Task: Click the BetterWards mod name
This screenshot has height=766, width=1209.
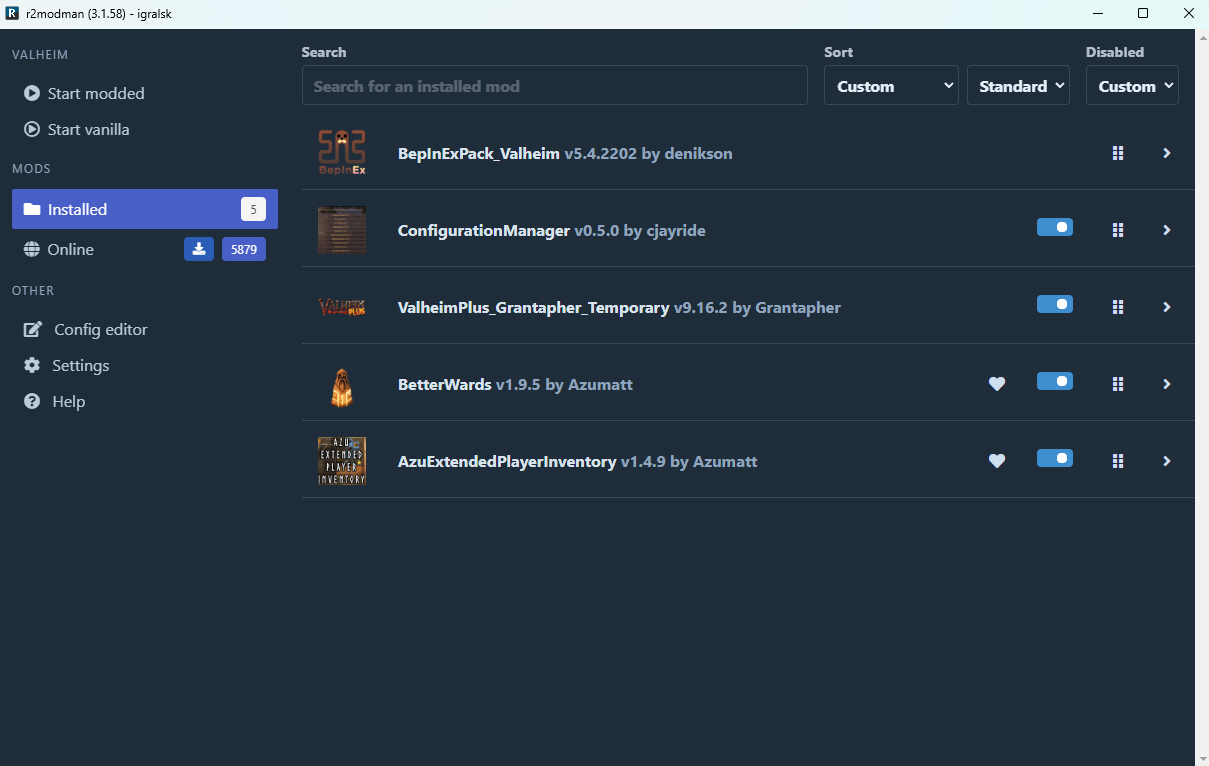Action: point(445,384)
